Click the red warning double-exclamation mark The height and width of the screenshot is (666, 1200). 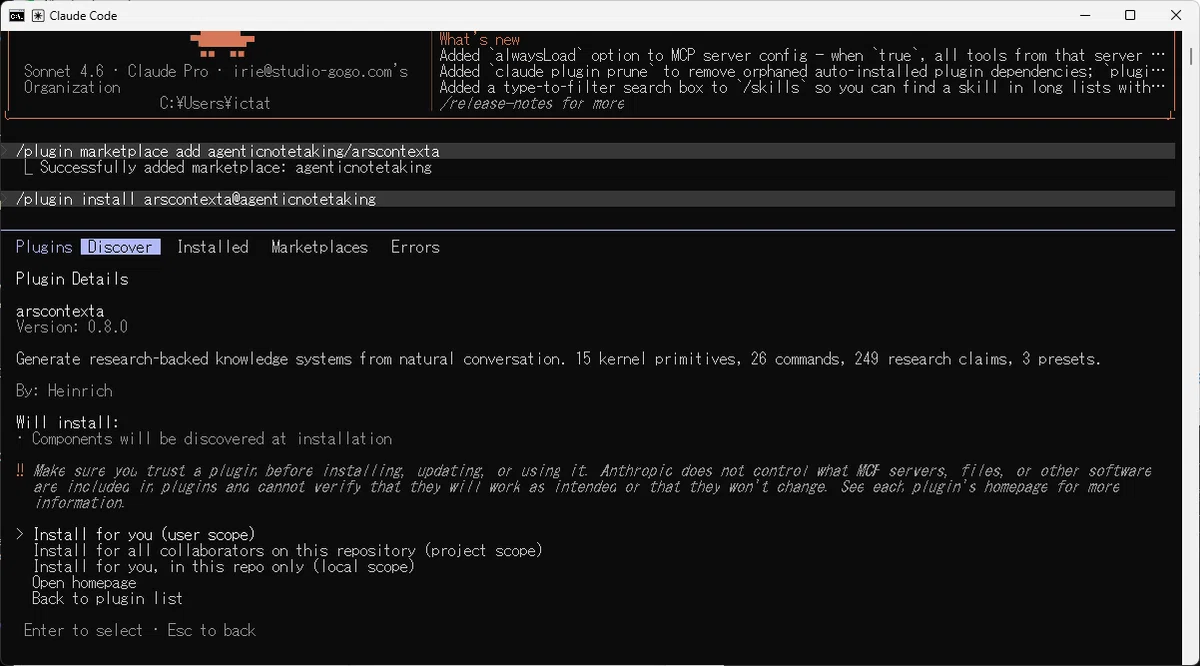20,471
